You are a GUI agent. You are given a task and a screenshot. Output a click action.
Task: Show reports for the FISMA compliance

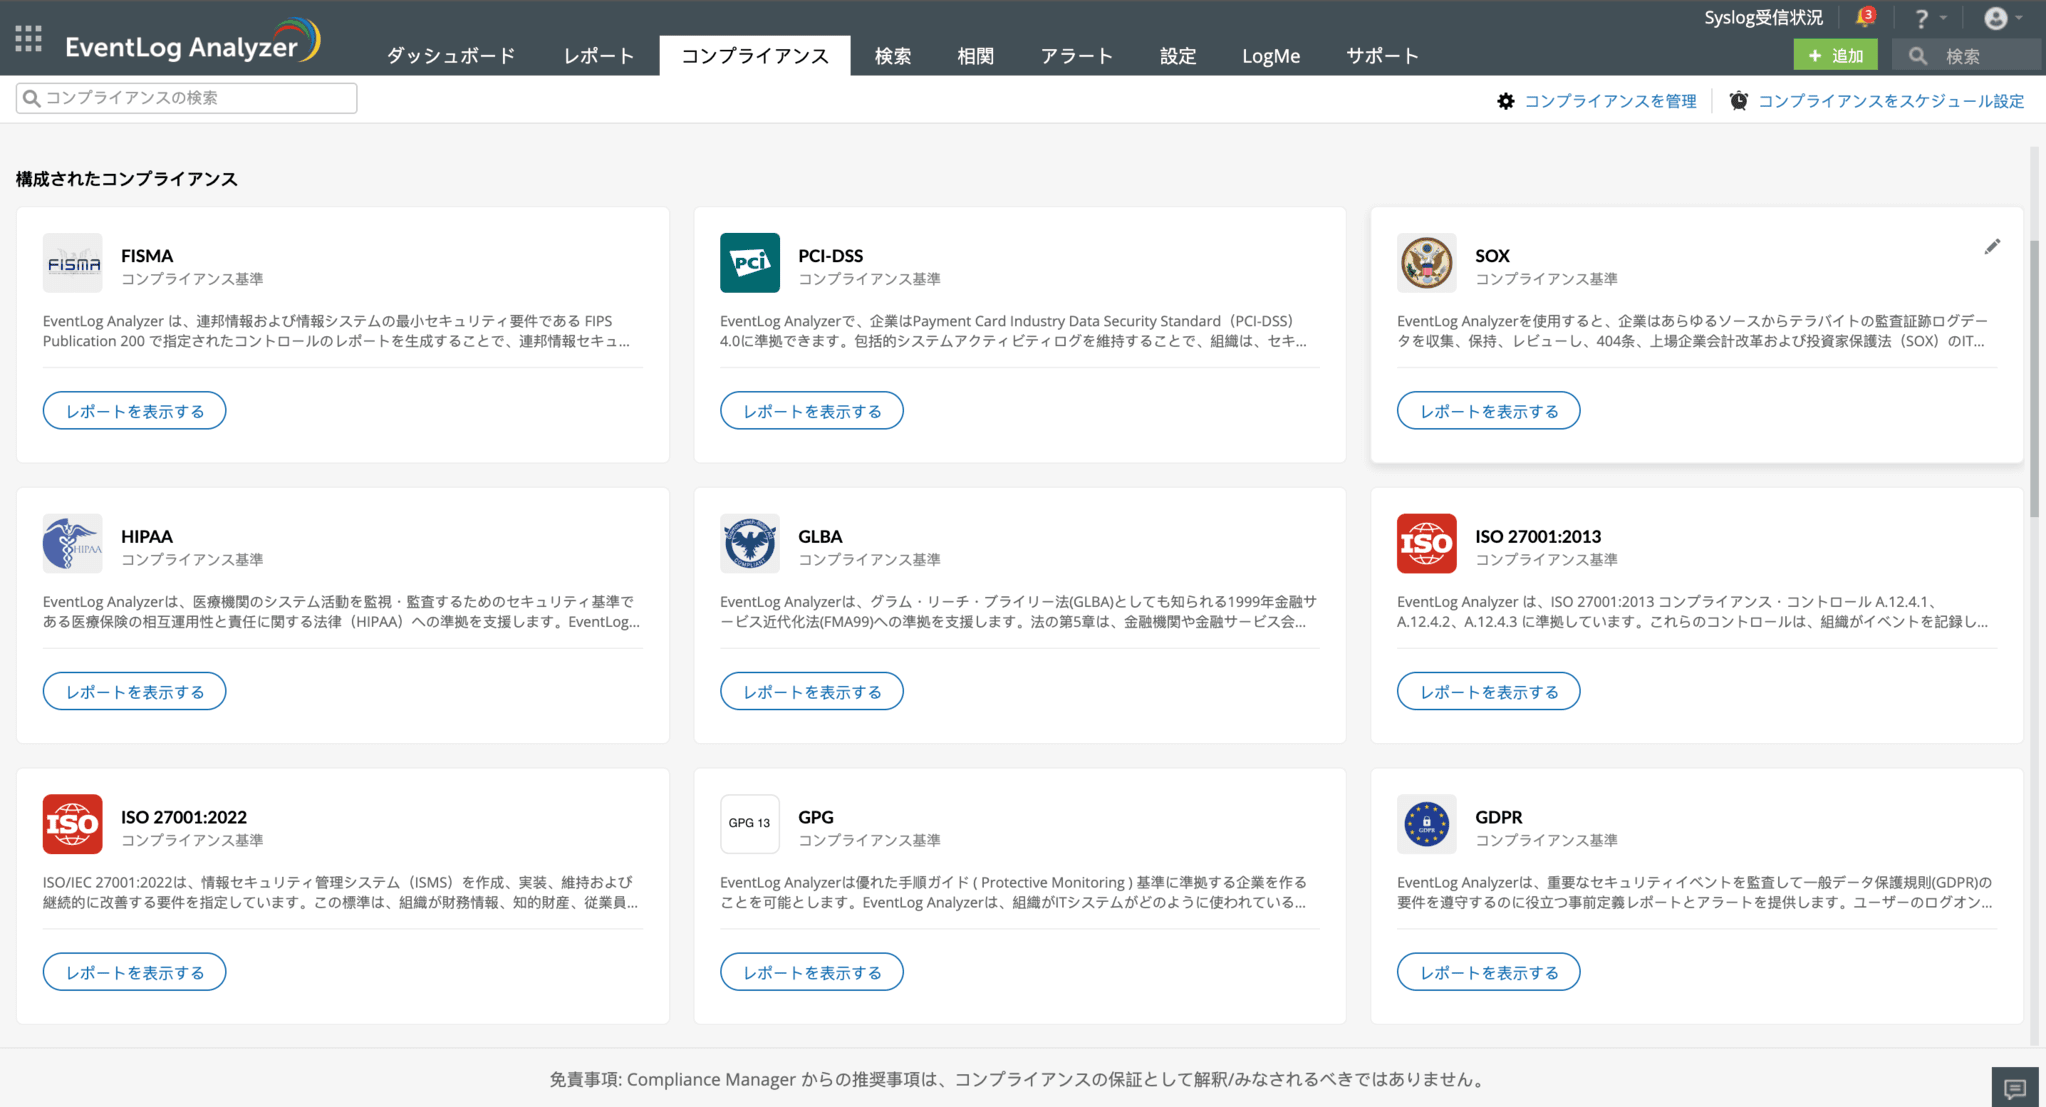134,411
